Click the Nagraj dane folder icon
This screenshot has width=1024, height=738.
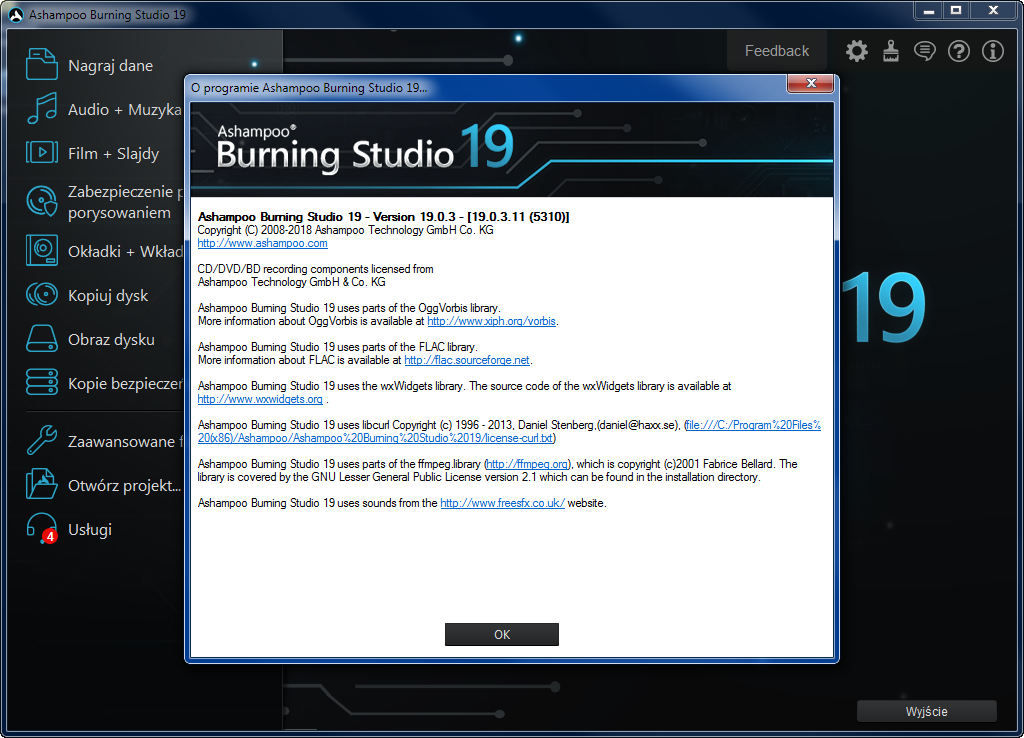pos(42,64)
